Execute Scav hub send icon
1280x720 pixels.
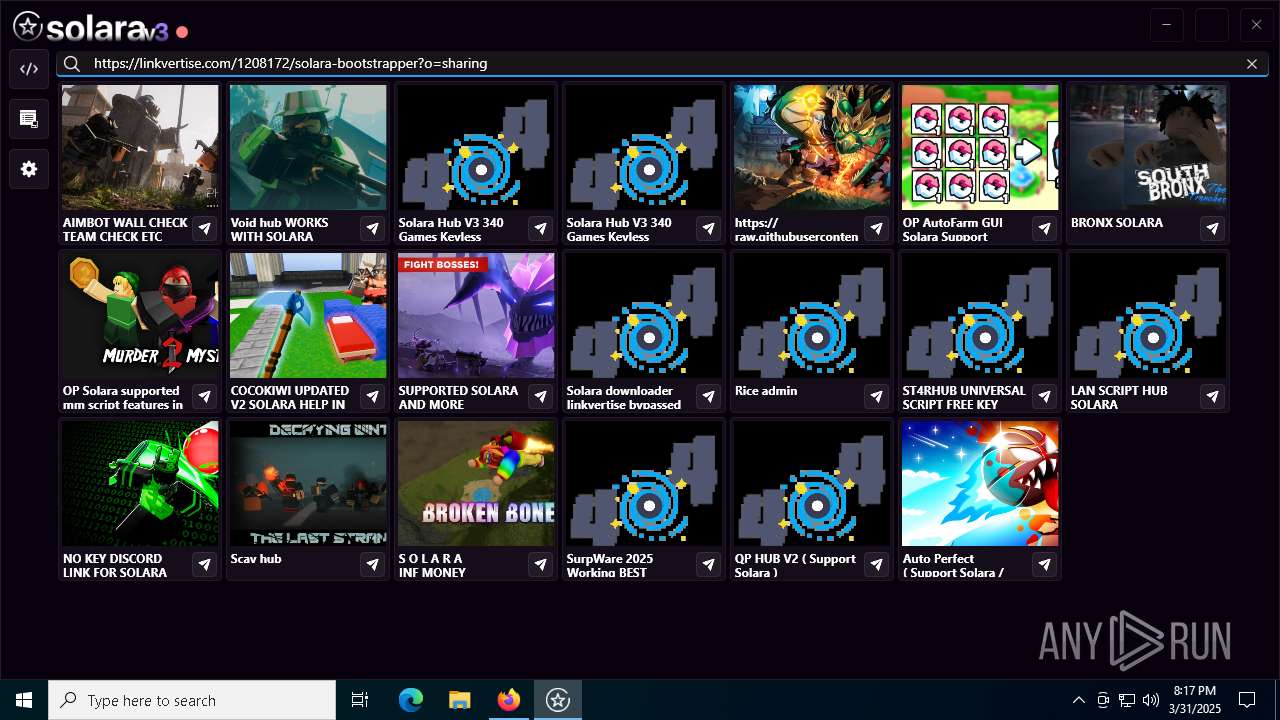(x=373, y=565)
